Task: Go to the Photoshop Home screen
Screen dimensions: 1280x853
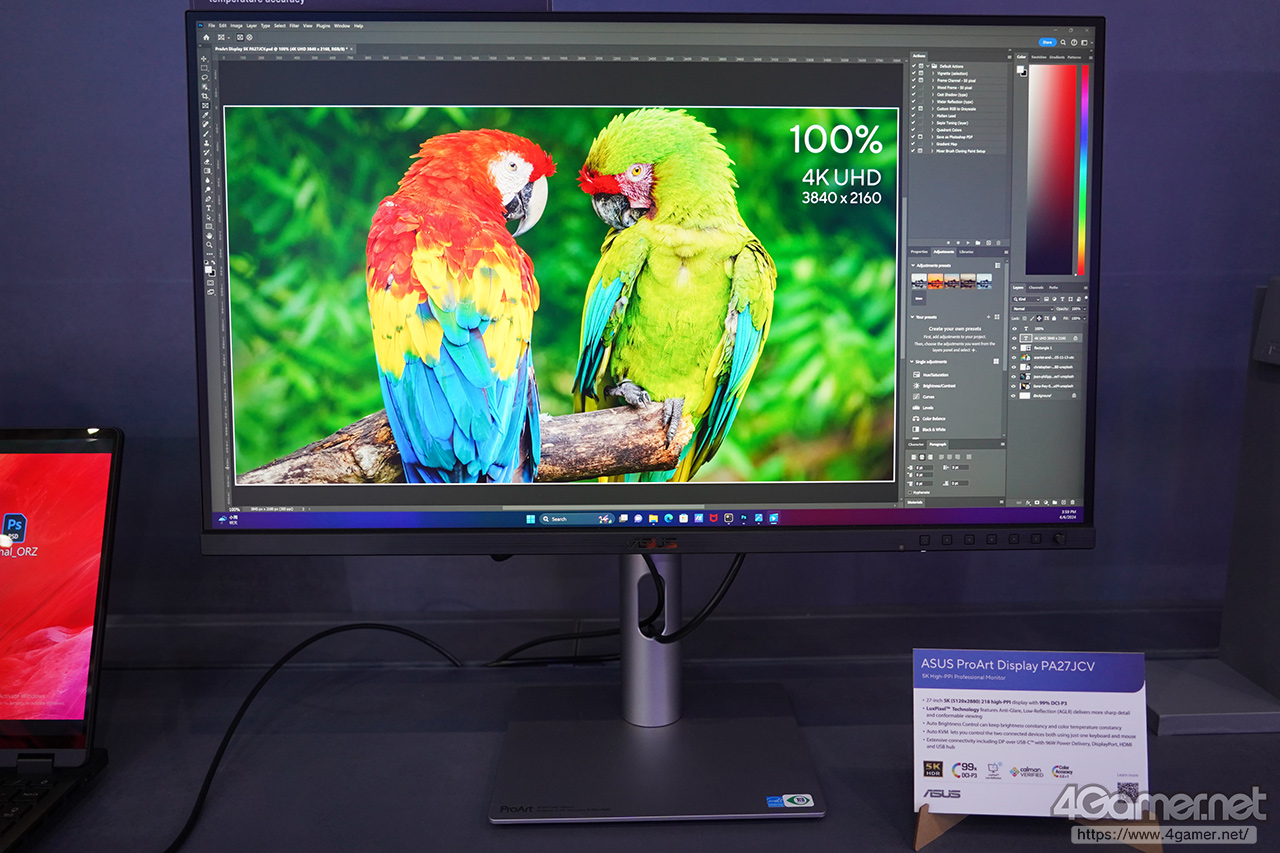Action: 205,37
